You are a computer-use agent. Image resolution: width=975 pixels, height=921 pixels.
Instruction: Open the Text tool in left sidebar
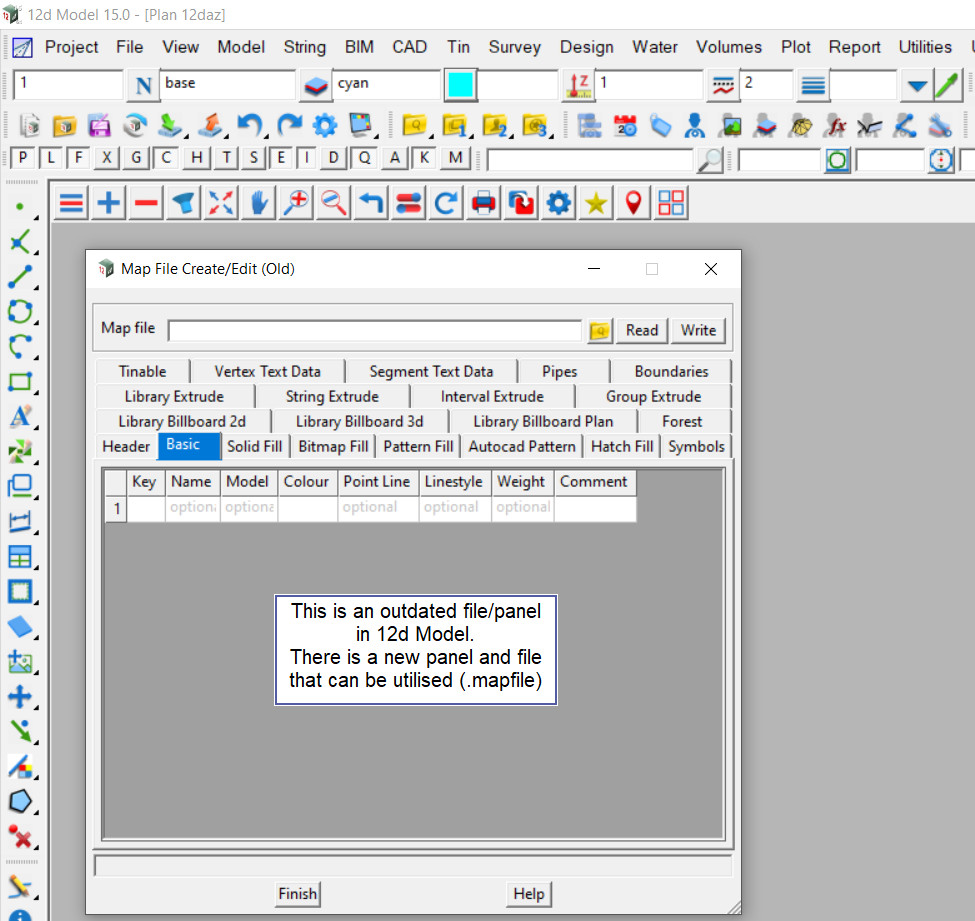click(20, 417)
